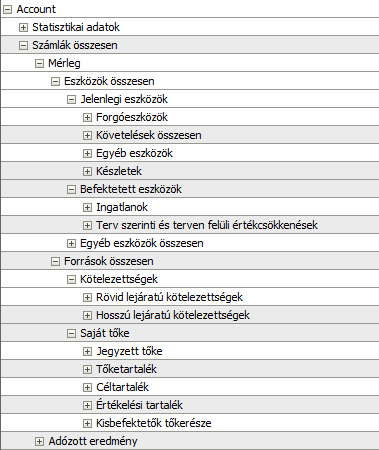This screenshot has width=379, height=450.
Task: Select the Jelenlegi eszközök tree item
Action: click(x=124, y=99)
